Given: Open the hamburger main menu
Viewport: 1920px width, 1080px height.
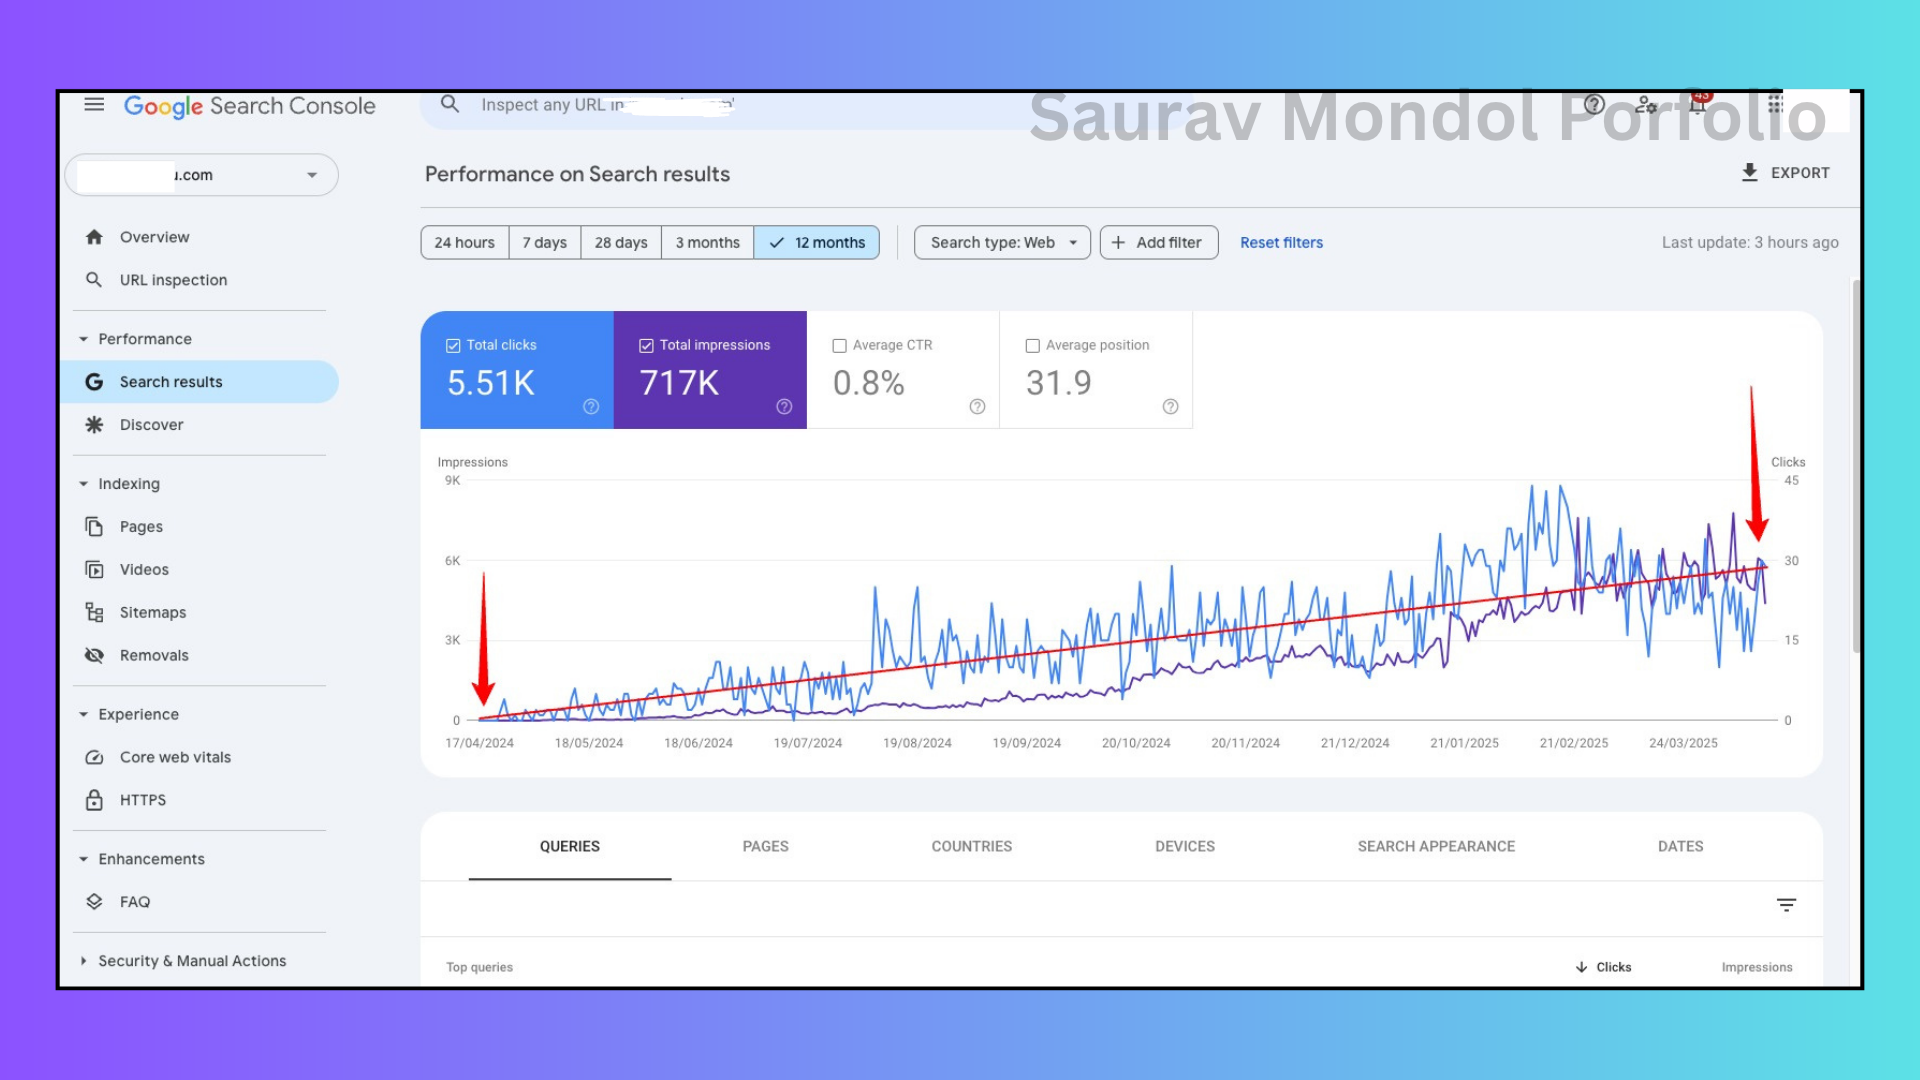Looking at the screenshot, I should (94, 104).
